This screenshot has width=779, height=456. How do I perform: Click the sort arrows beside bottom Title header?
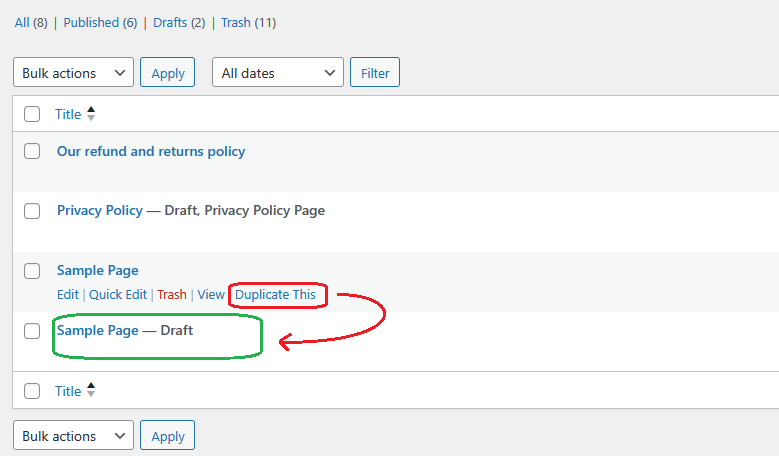point(91,391)
